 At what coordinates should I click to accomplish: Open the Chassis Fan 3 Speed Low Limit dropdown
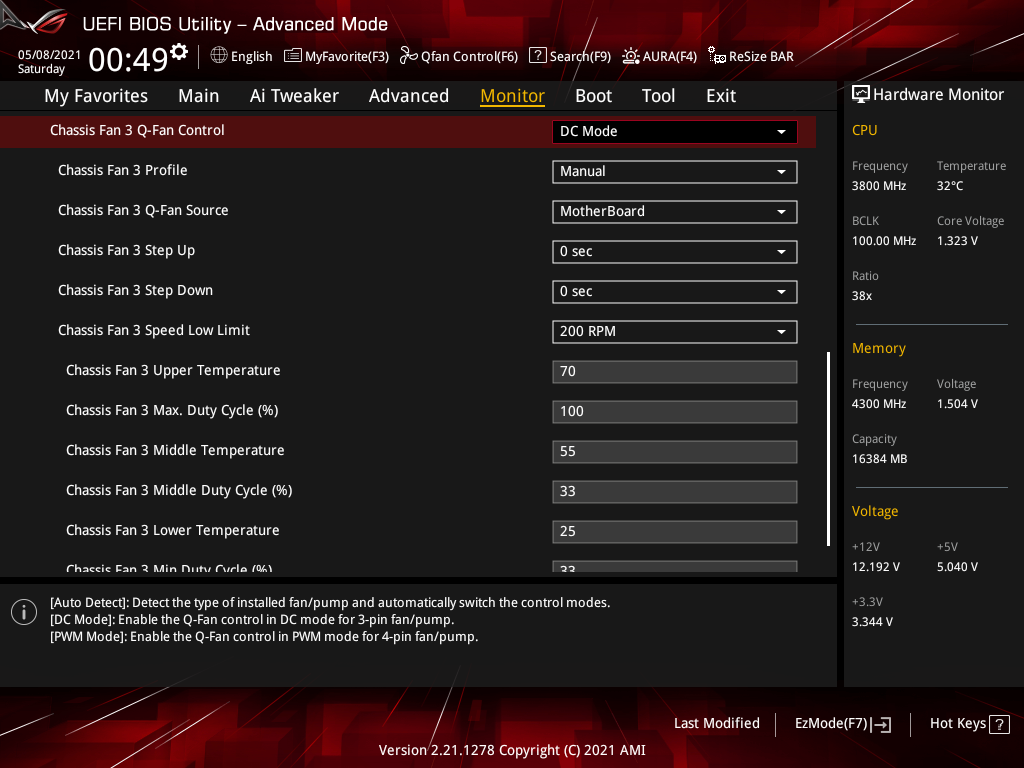point(675,332)
